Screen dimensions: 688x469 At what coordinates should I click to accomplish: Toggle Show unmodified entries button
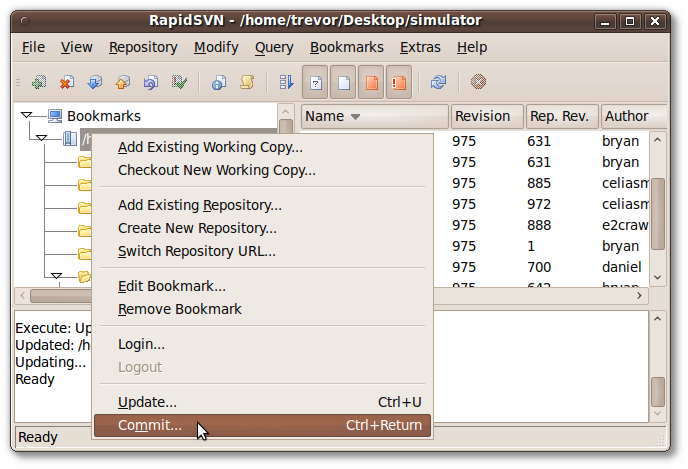pyautogui.click(x=343, y=82)
